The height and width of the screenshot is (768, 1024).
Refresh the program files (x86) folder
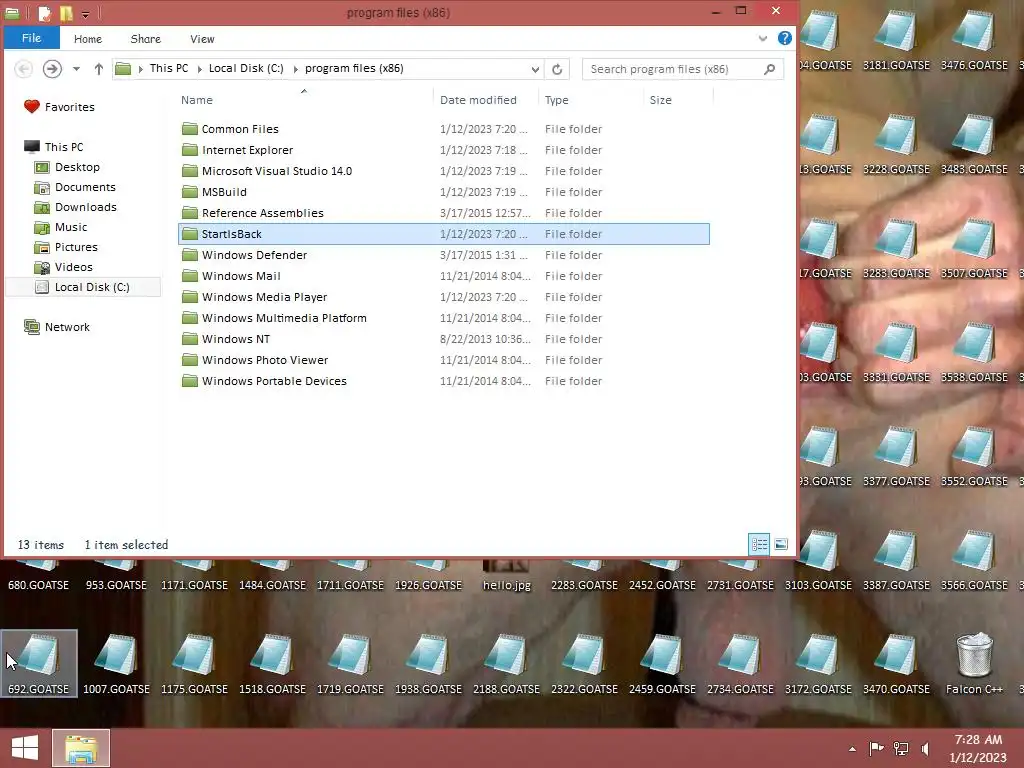click(557, 69)
